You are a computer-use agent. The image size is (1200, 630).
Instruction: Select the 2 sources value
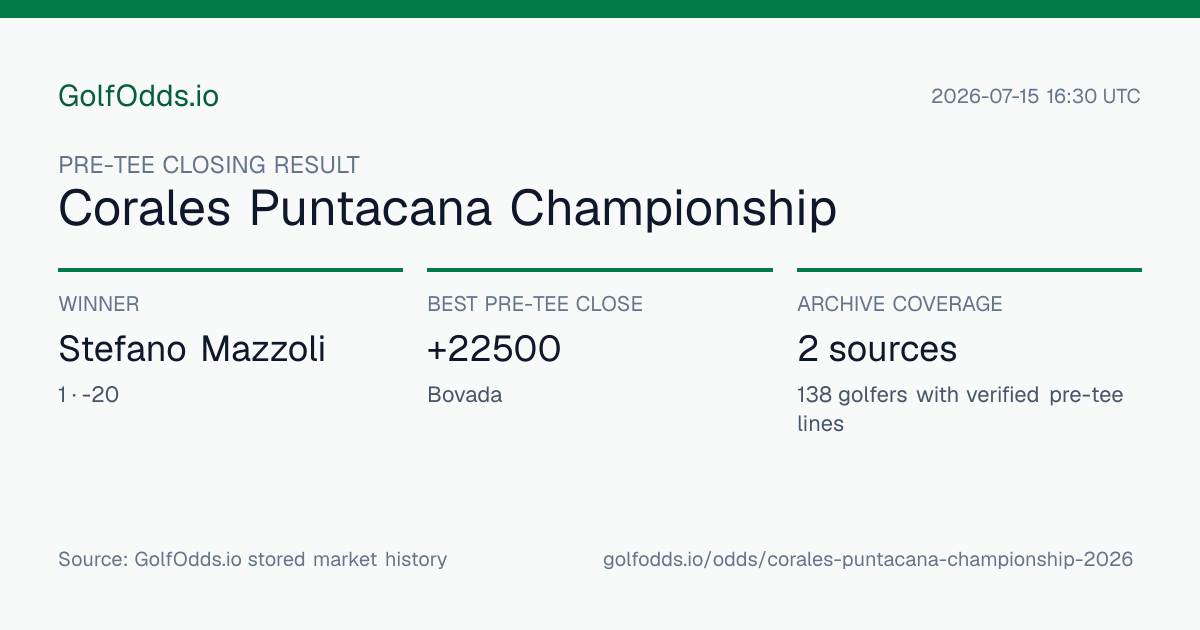[x=877, y=349]
